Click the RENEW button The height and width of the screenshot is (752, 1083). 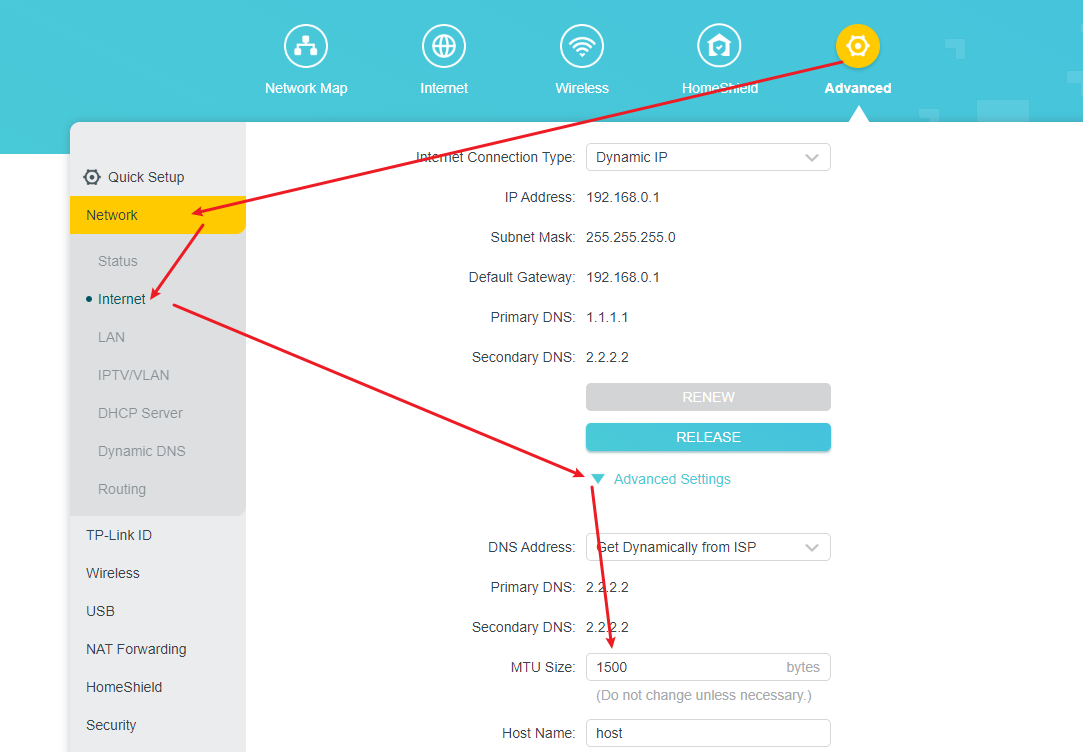[x=708, y=397]
